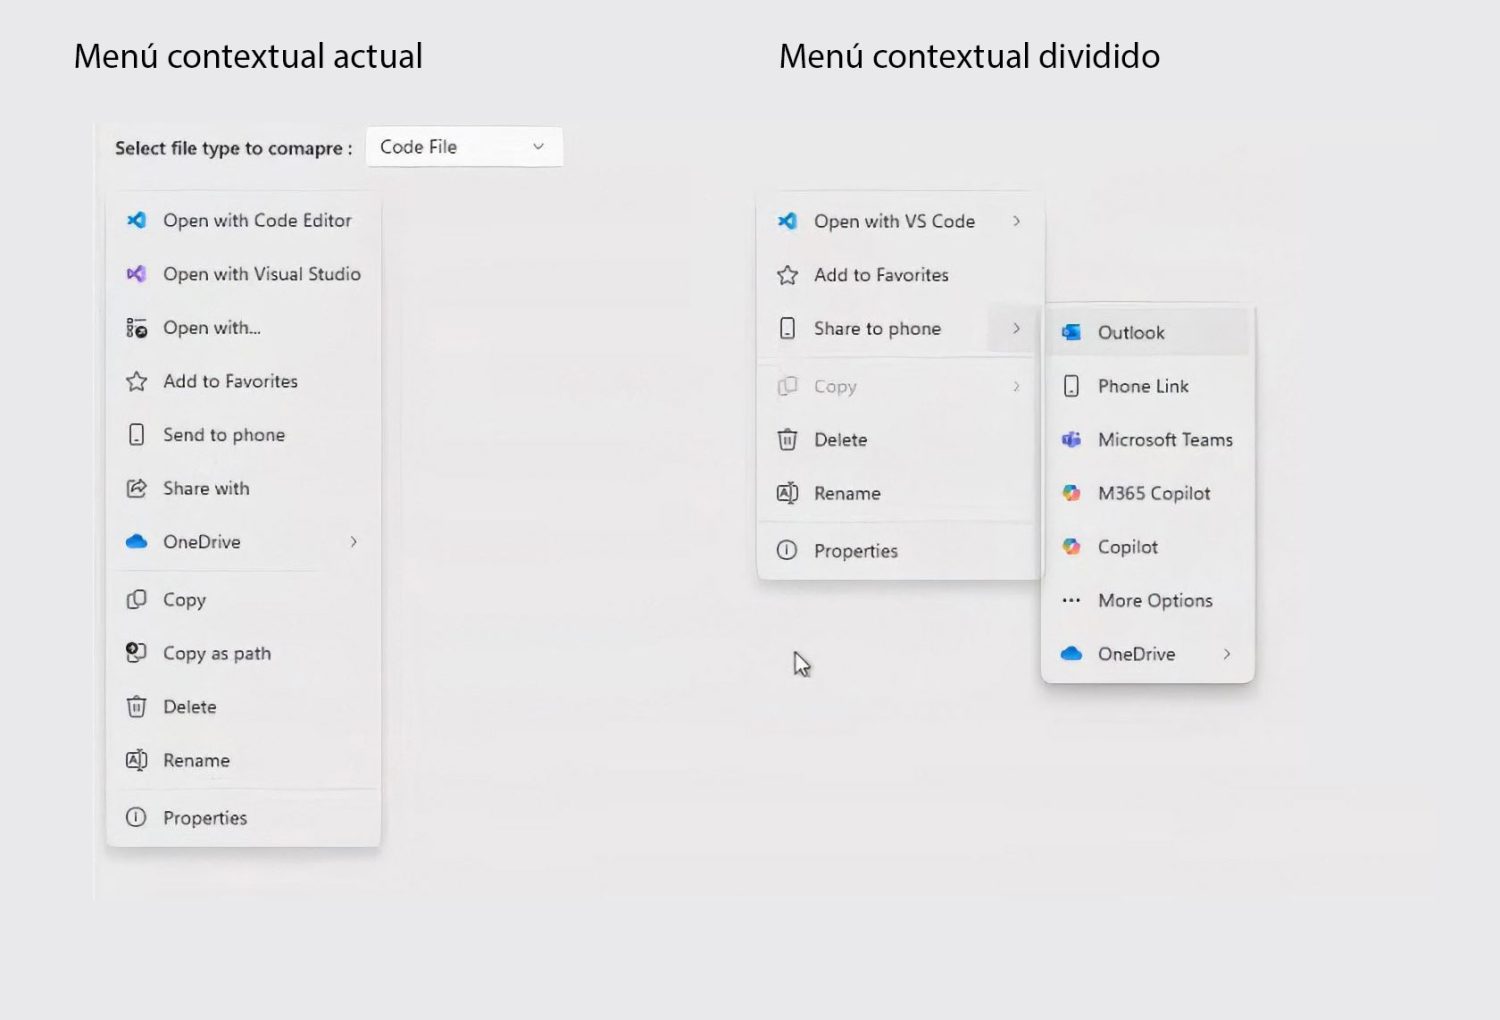
Task: Expand the Share to phone submenu
Action: click(1016, 328)
